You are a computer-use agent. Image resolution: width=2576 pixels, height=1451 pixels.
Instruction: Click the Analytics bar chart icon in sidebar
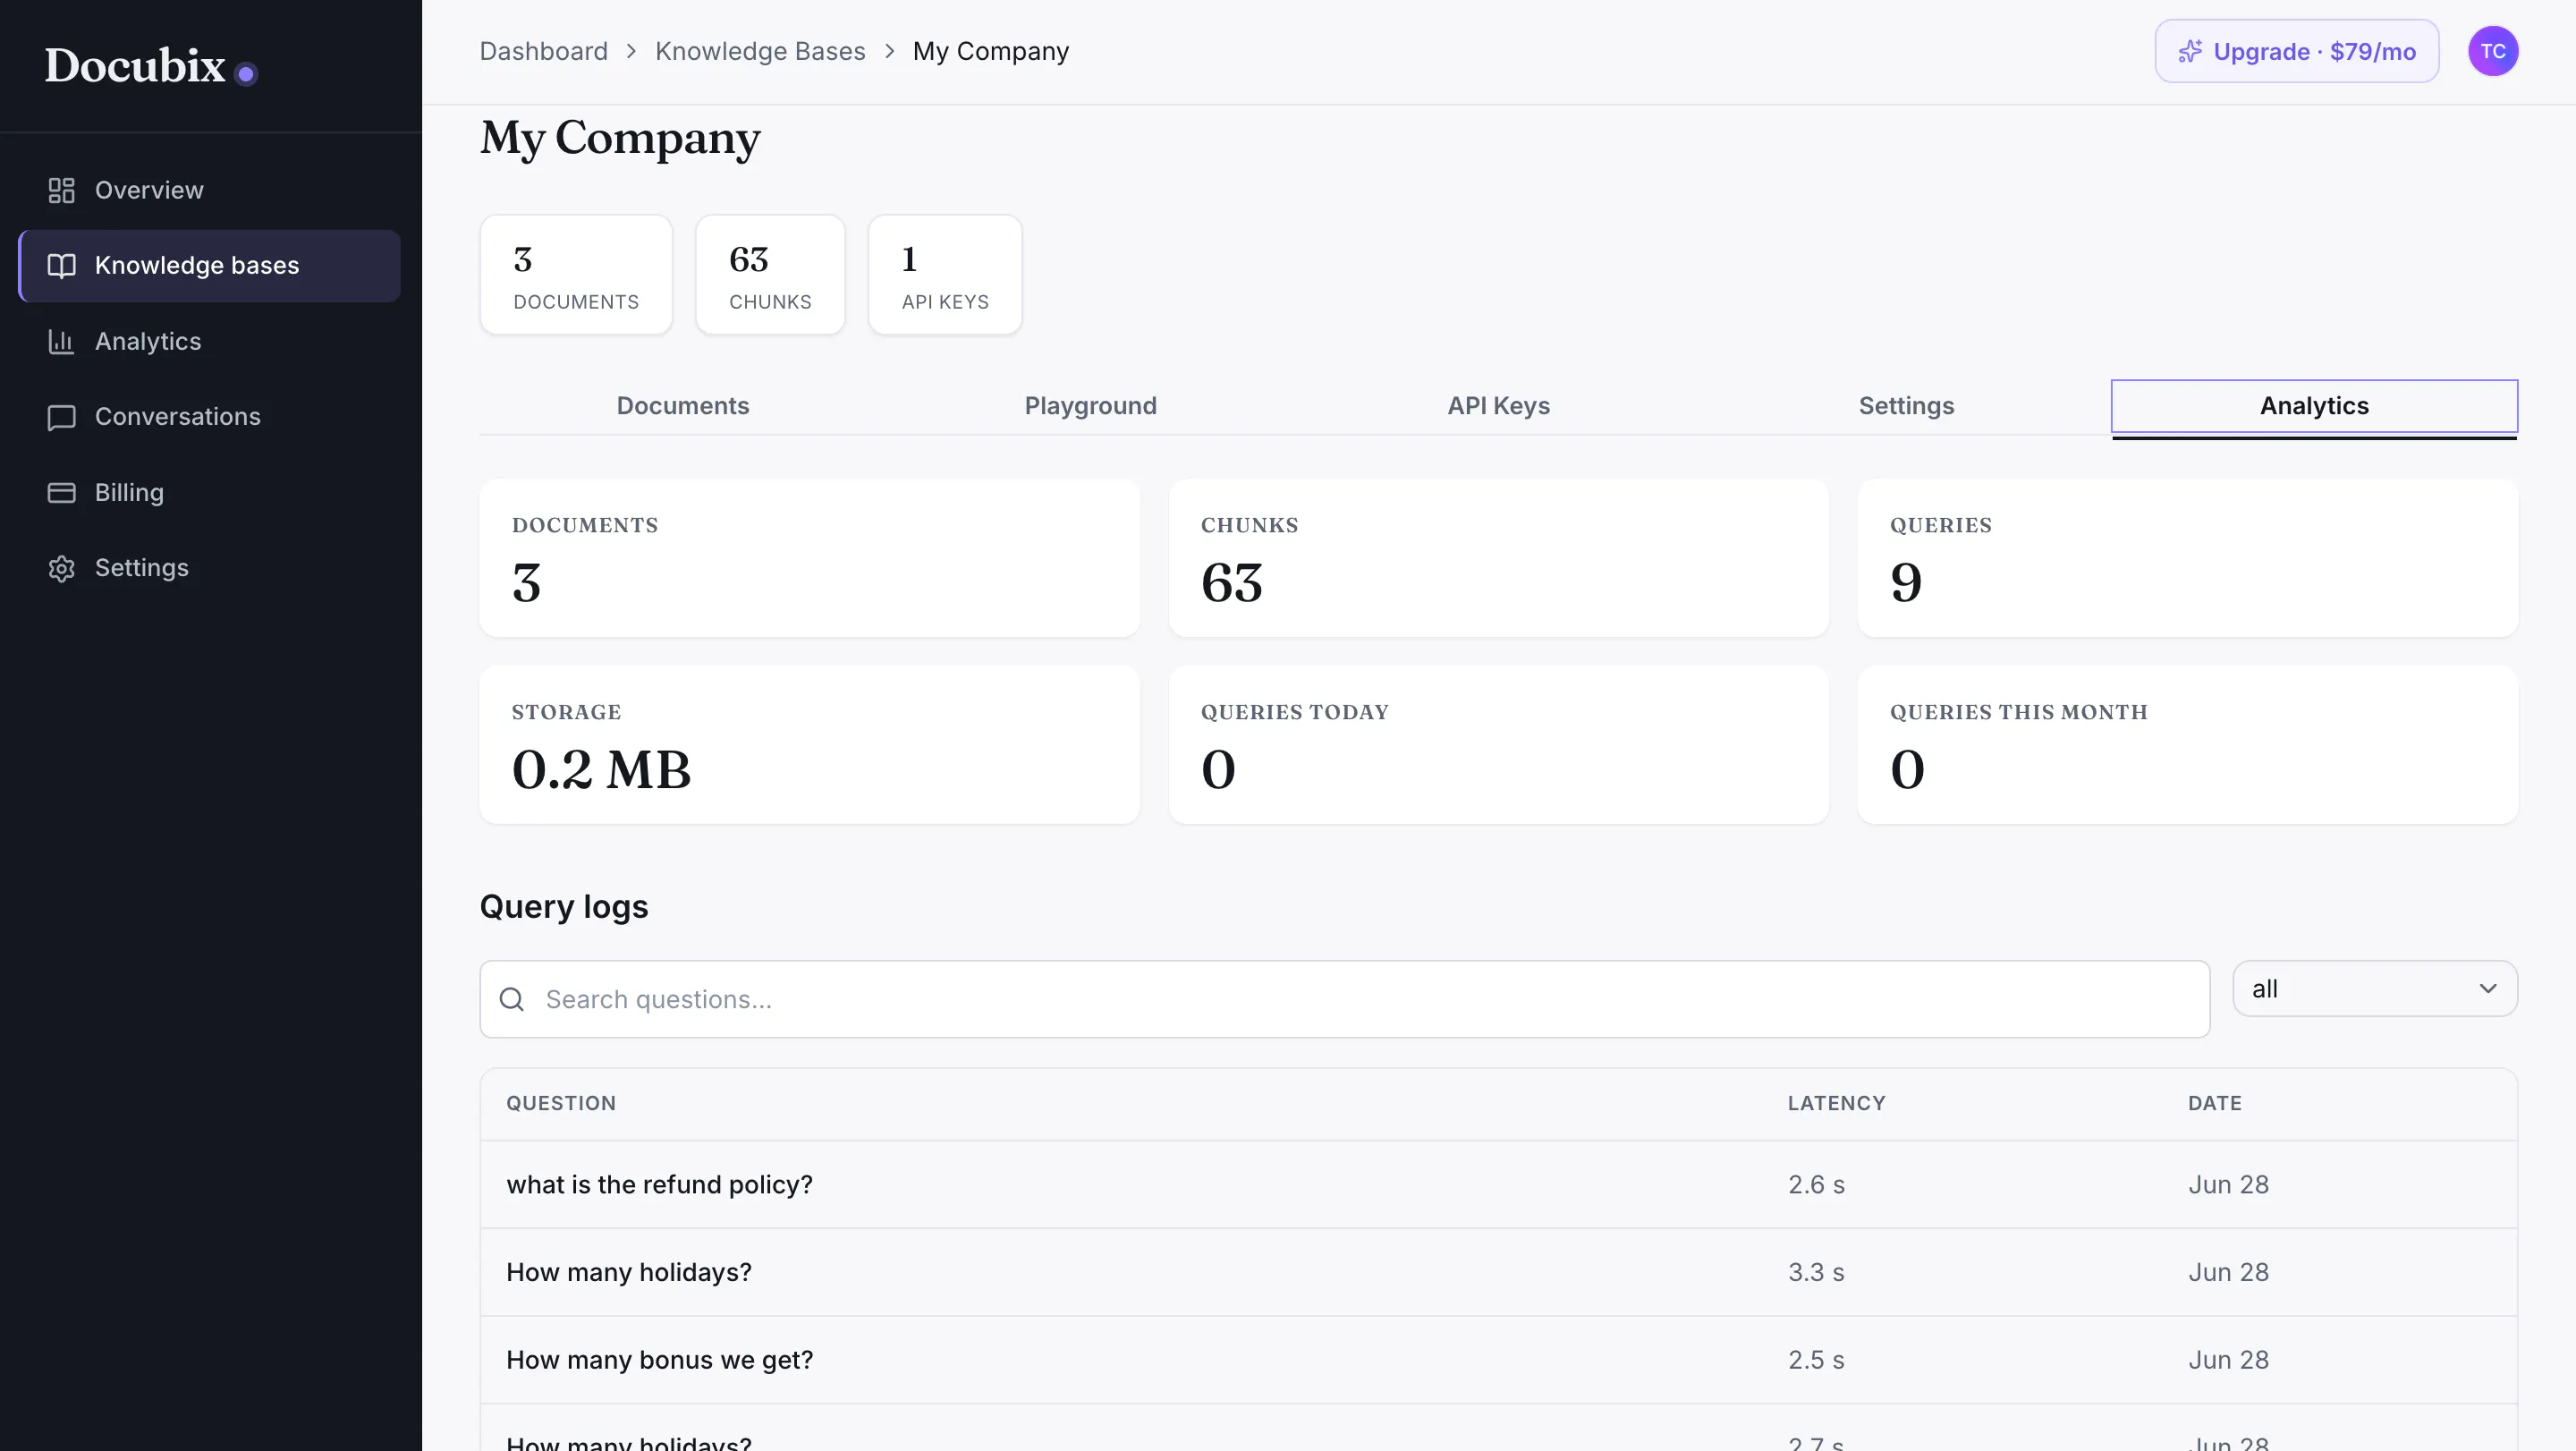click(62, 342)
